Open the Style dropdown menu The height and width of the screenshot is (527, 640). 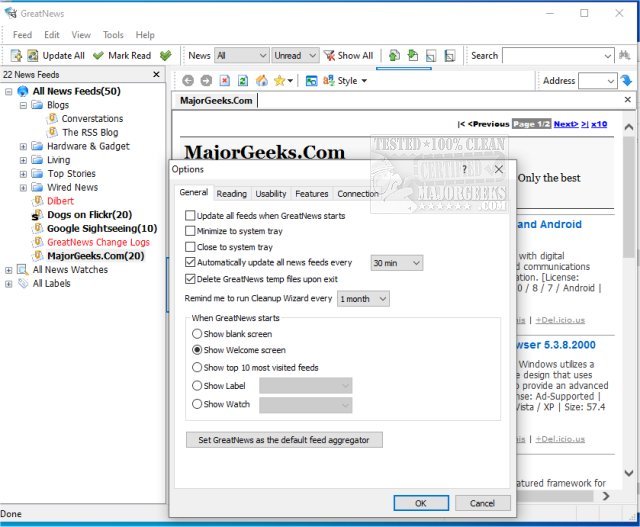tap(345, 81)
